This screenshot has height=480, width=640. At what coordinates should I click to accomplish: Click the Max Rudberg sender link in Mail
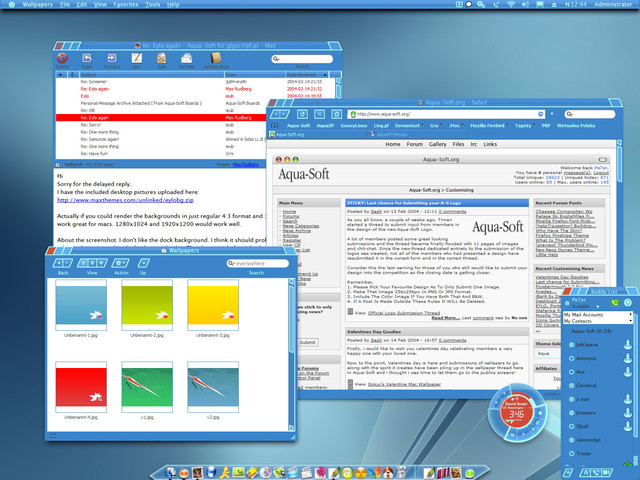pos(245,164)
